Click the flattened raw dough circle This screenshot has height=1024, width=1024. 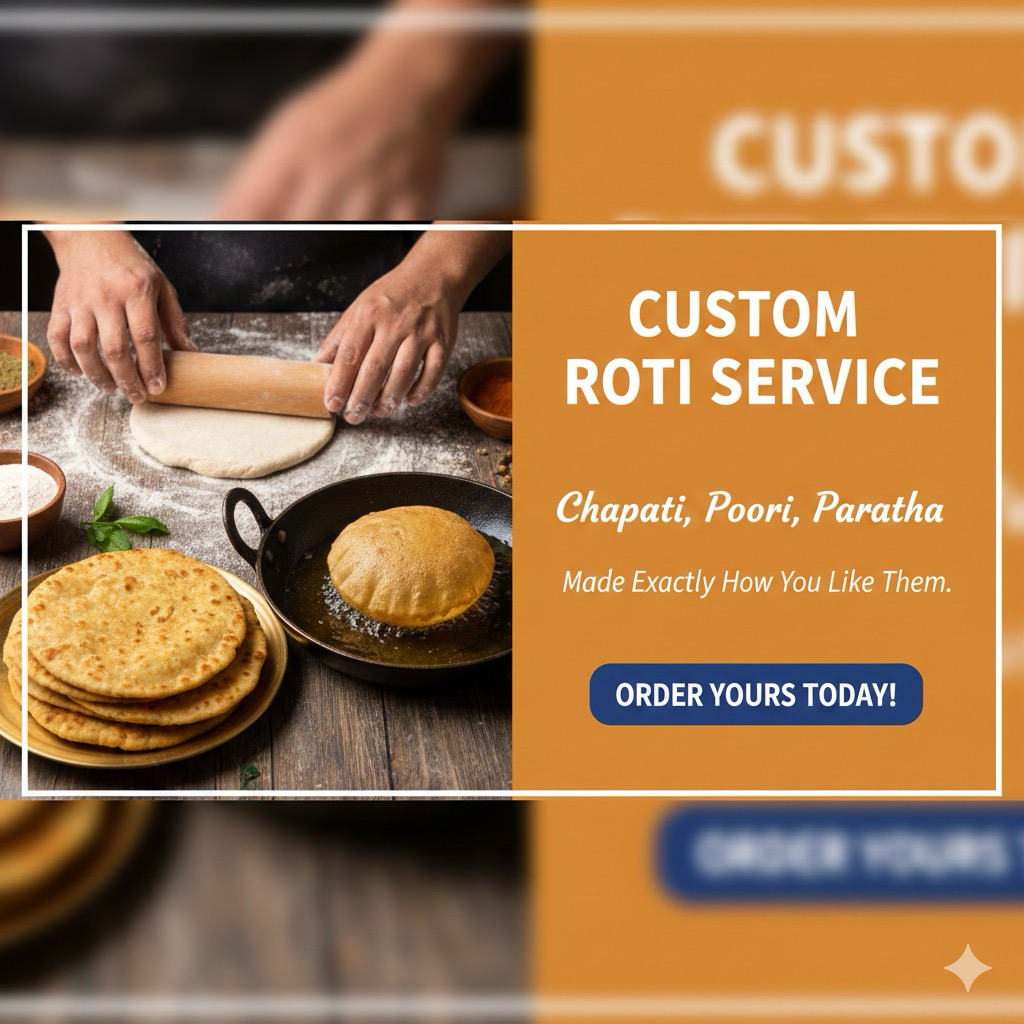(x=231, y=440)
